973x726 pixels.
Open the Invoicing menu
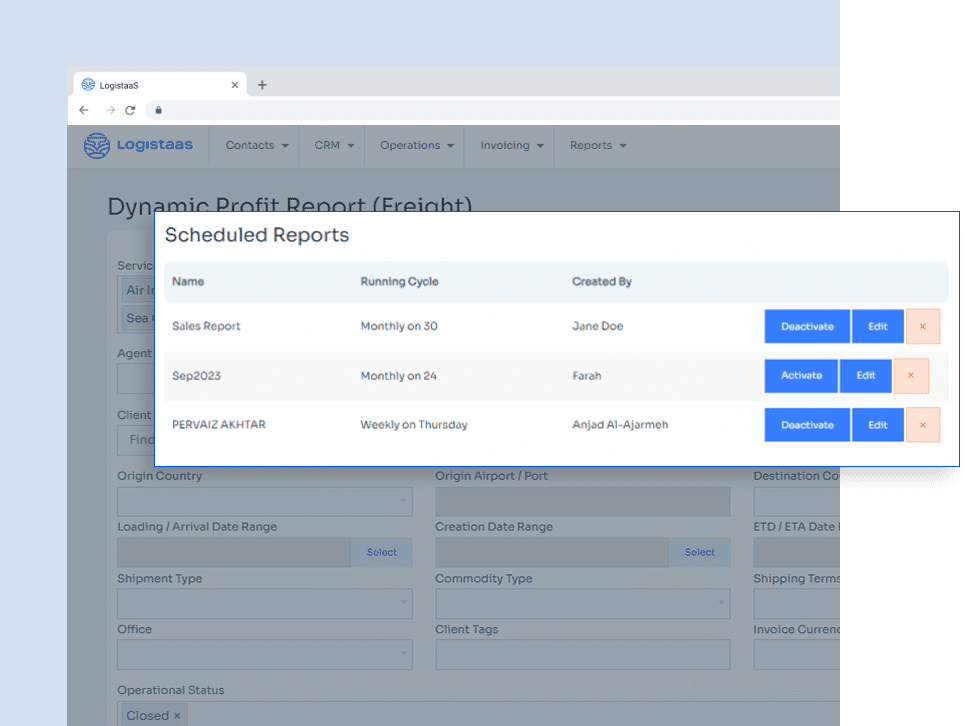(x=511, y=145)
